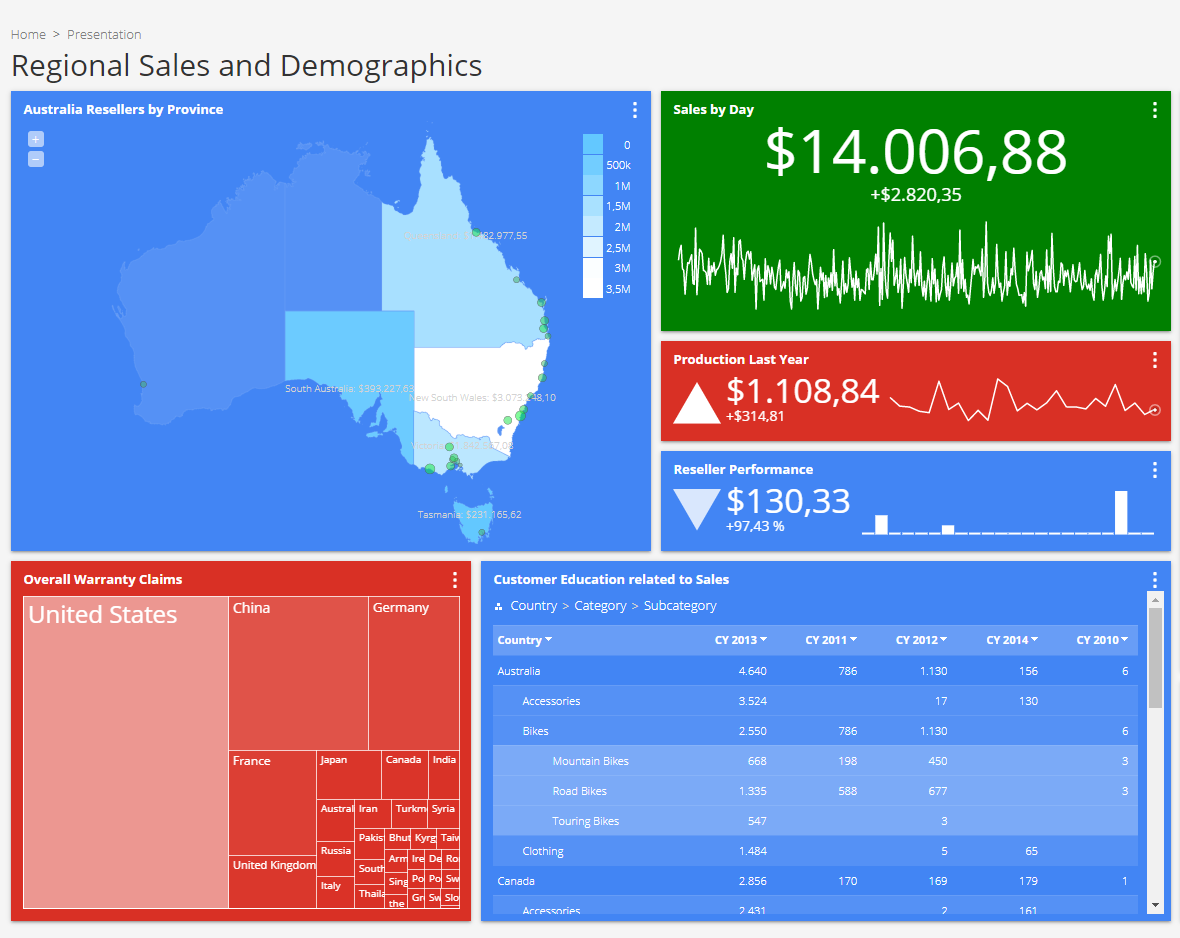Image resolution: width=1180 pixels, height=938 pixels.
Task: Click the Home breadcrumb link
Action: coord(28,34)
